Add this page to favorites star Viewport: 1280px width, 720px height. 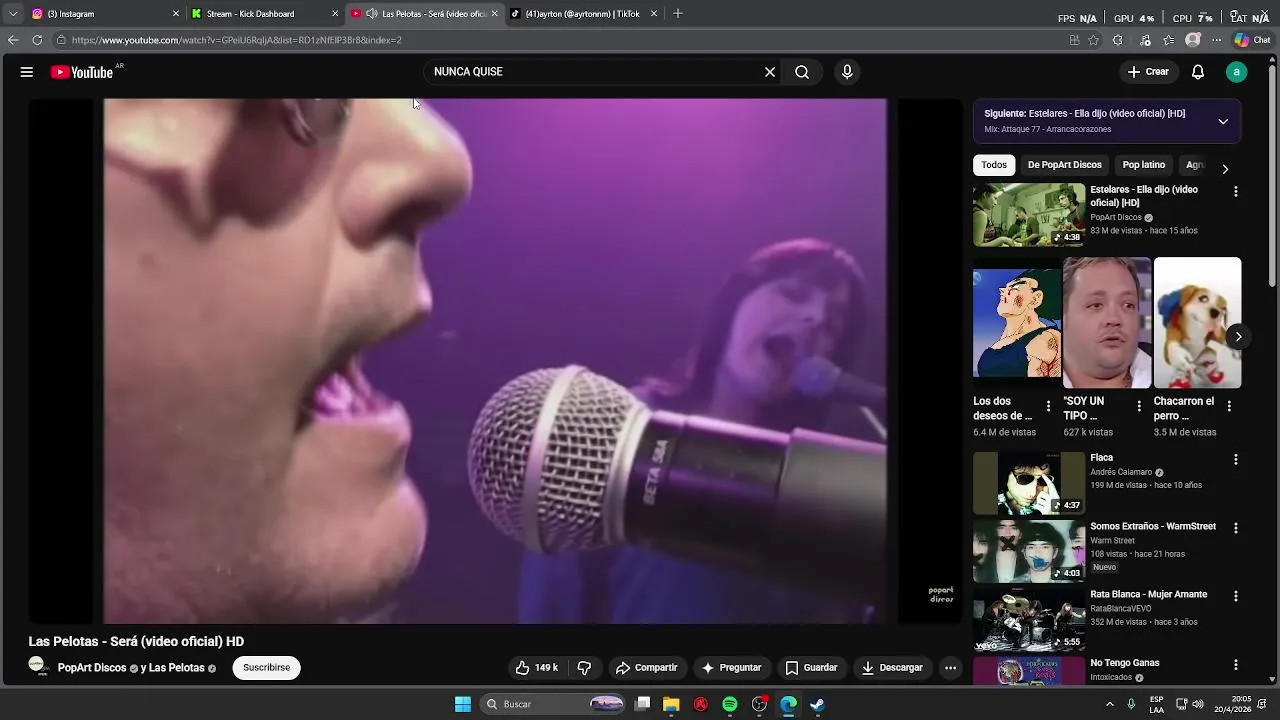pos(1094,40)
